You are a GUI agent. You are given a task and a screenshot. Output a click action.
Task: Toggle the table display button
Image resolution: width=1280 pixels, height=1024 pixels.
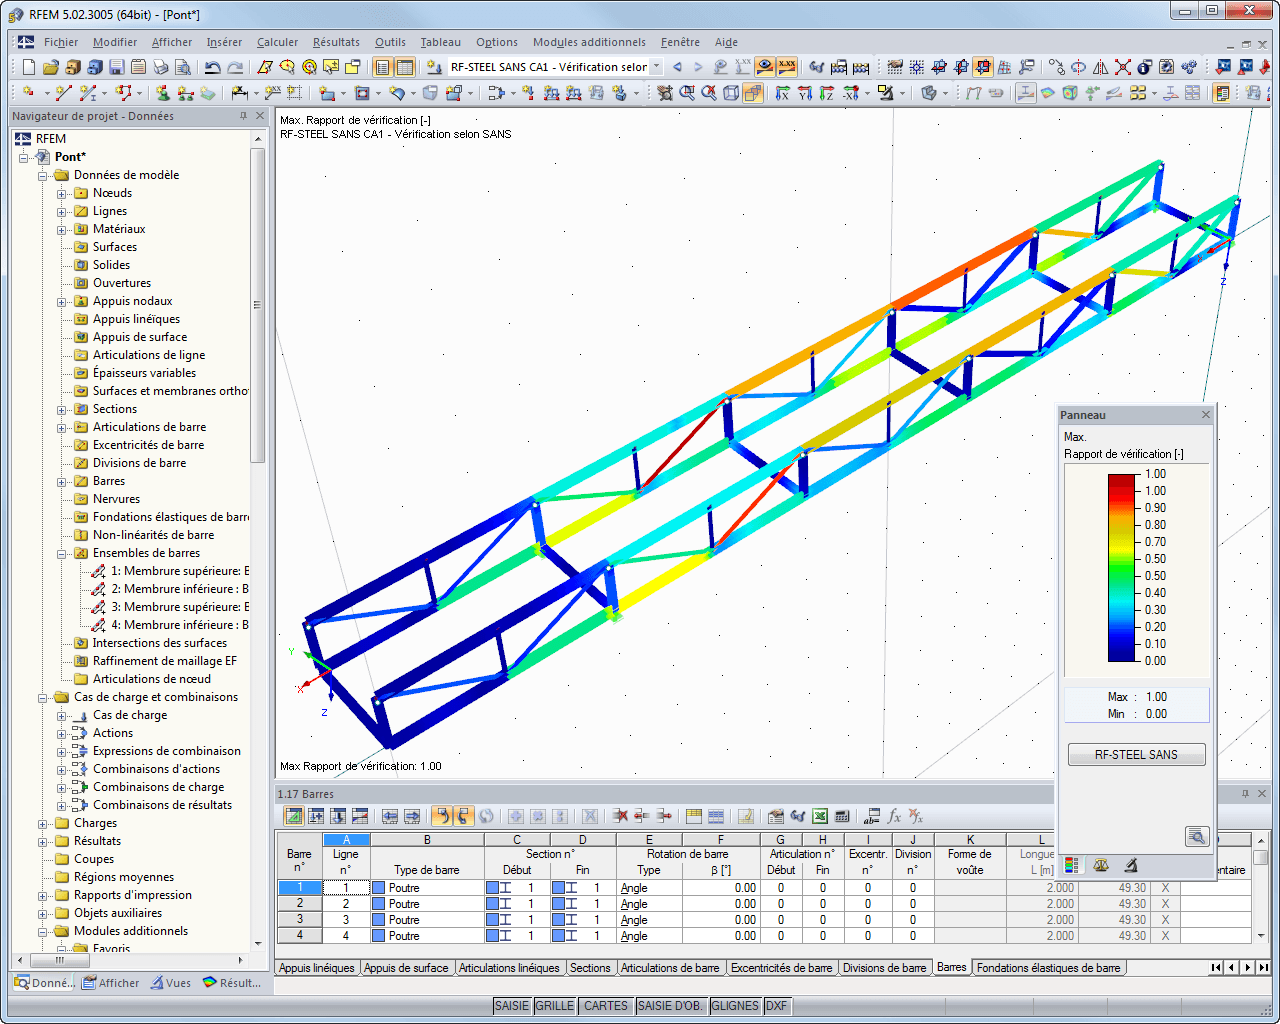pyautogui.click(x=404, y=67)
